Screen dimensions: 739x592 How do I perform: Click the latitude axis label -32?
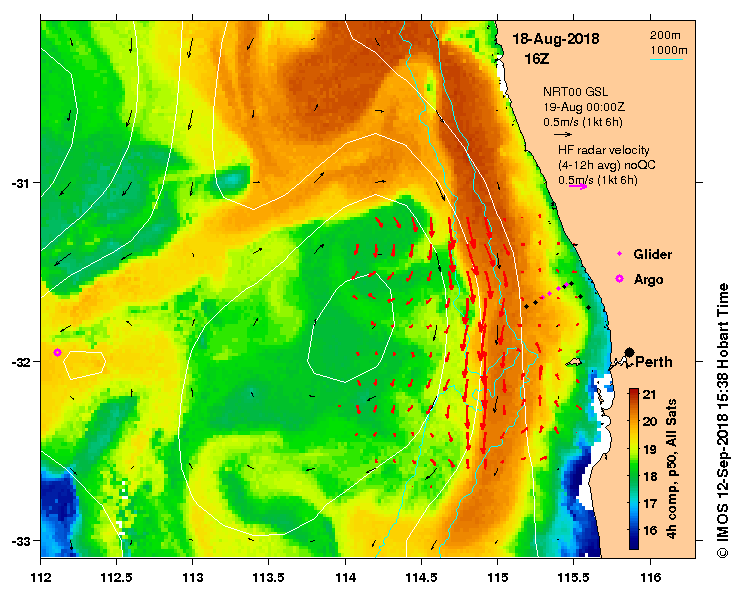tap(20, 362)
